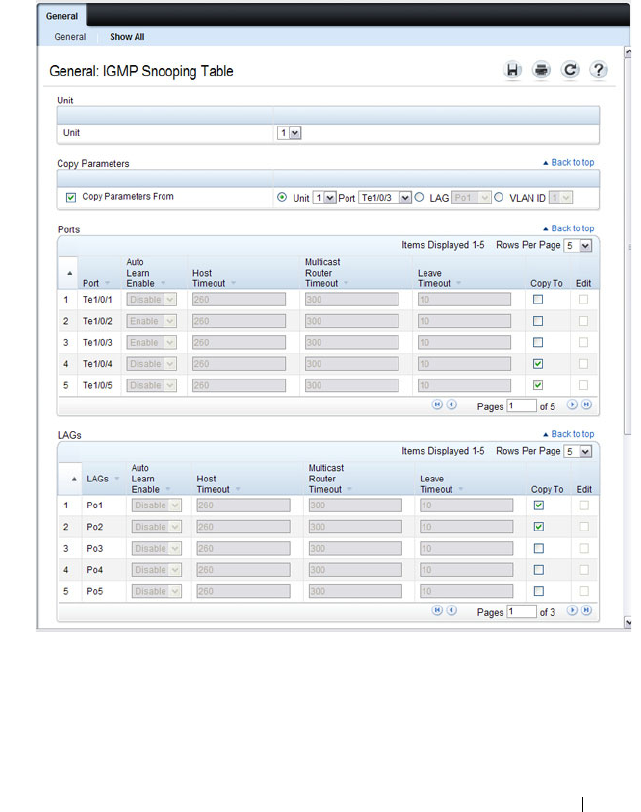Screen dimensions: 641x812
Task: Uncheck Copy To for port Te1/0/5
Action: tap(538, 385)
